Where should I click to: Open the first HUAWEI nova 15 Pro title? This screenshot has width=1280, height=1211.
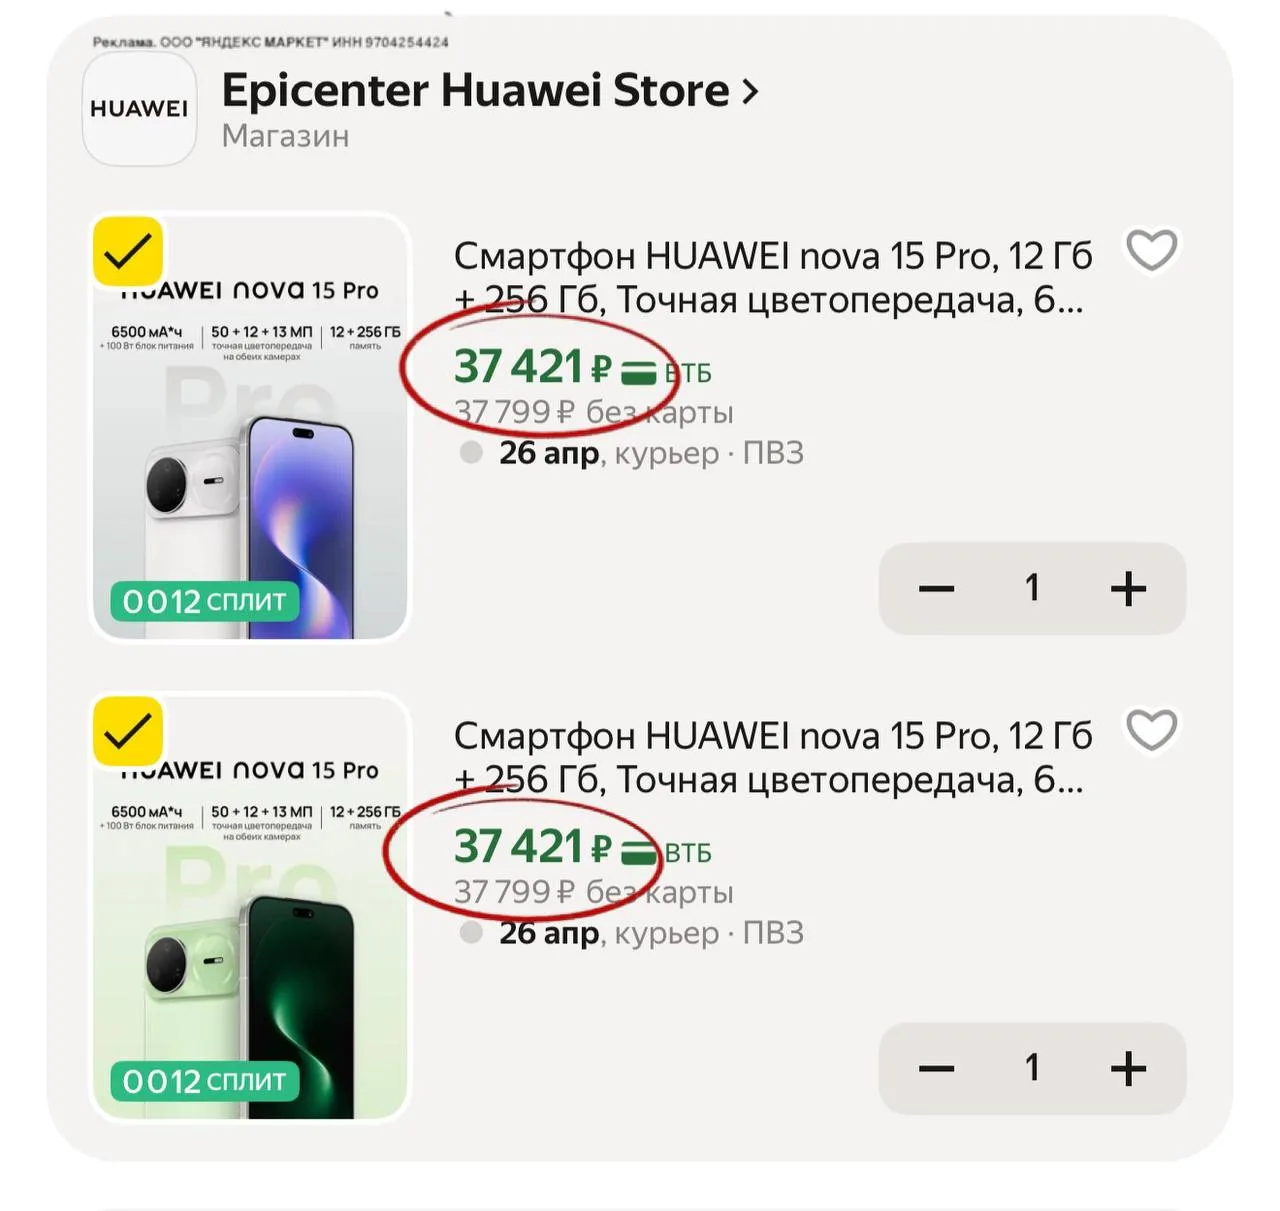772,278
